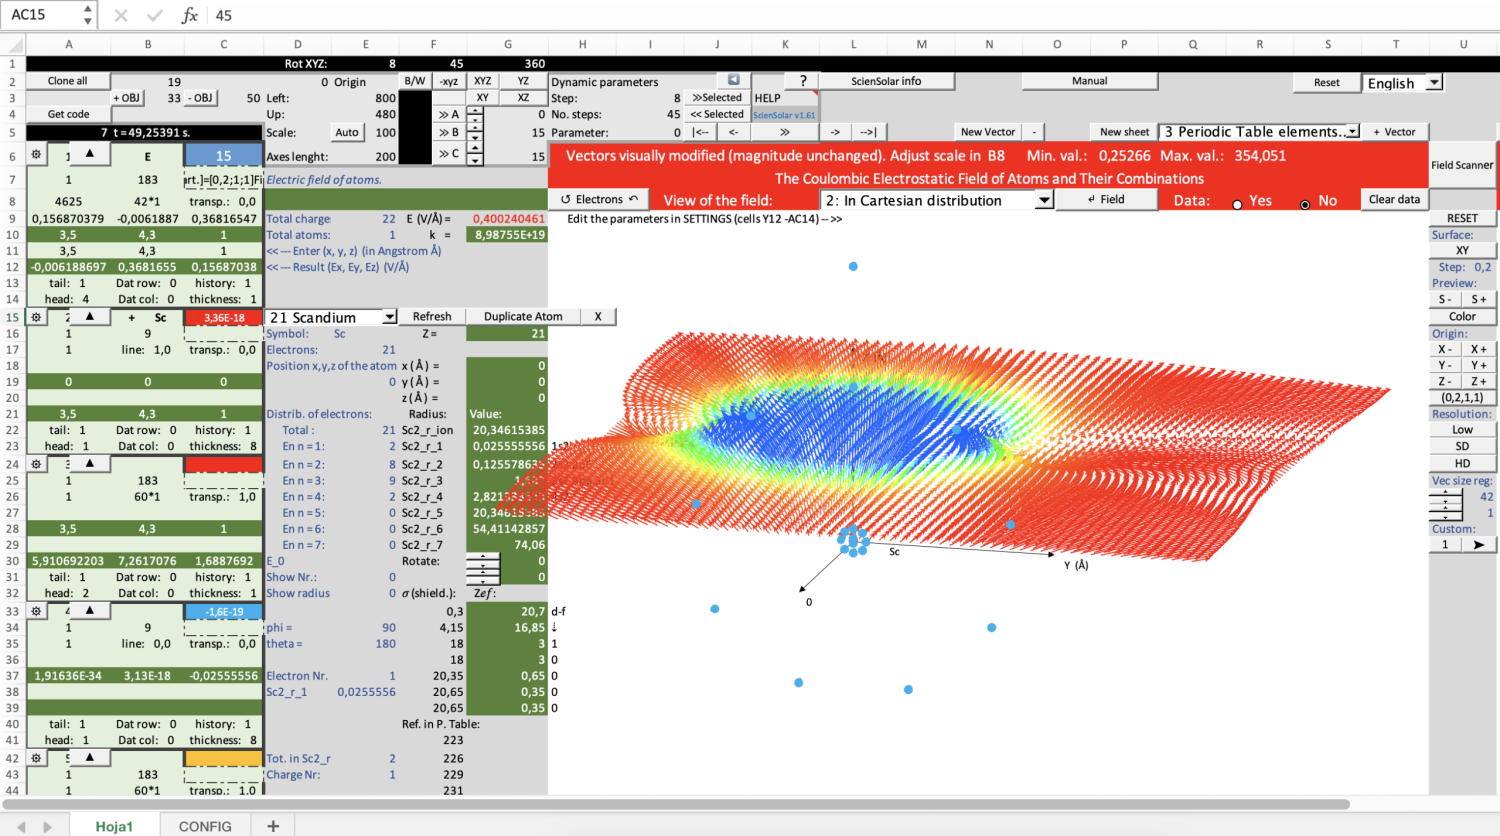Open the 21 Scandium element dropdown
1500x836 pixels.
click(389, 317)
